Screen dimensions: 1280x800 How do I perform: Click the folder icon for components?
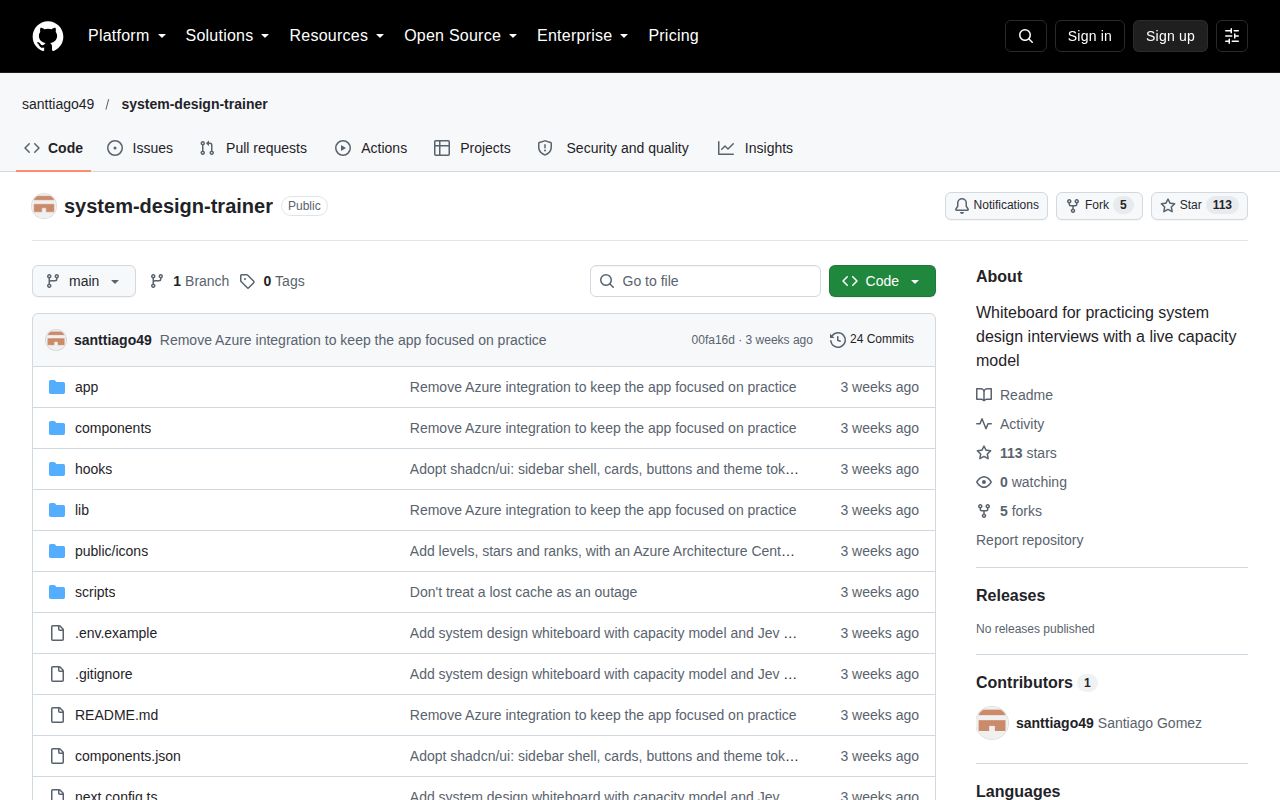[x=57, y=428]
